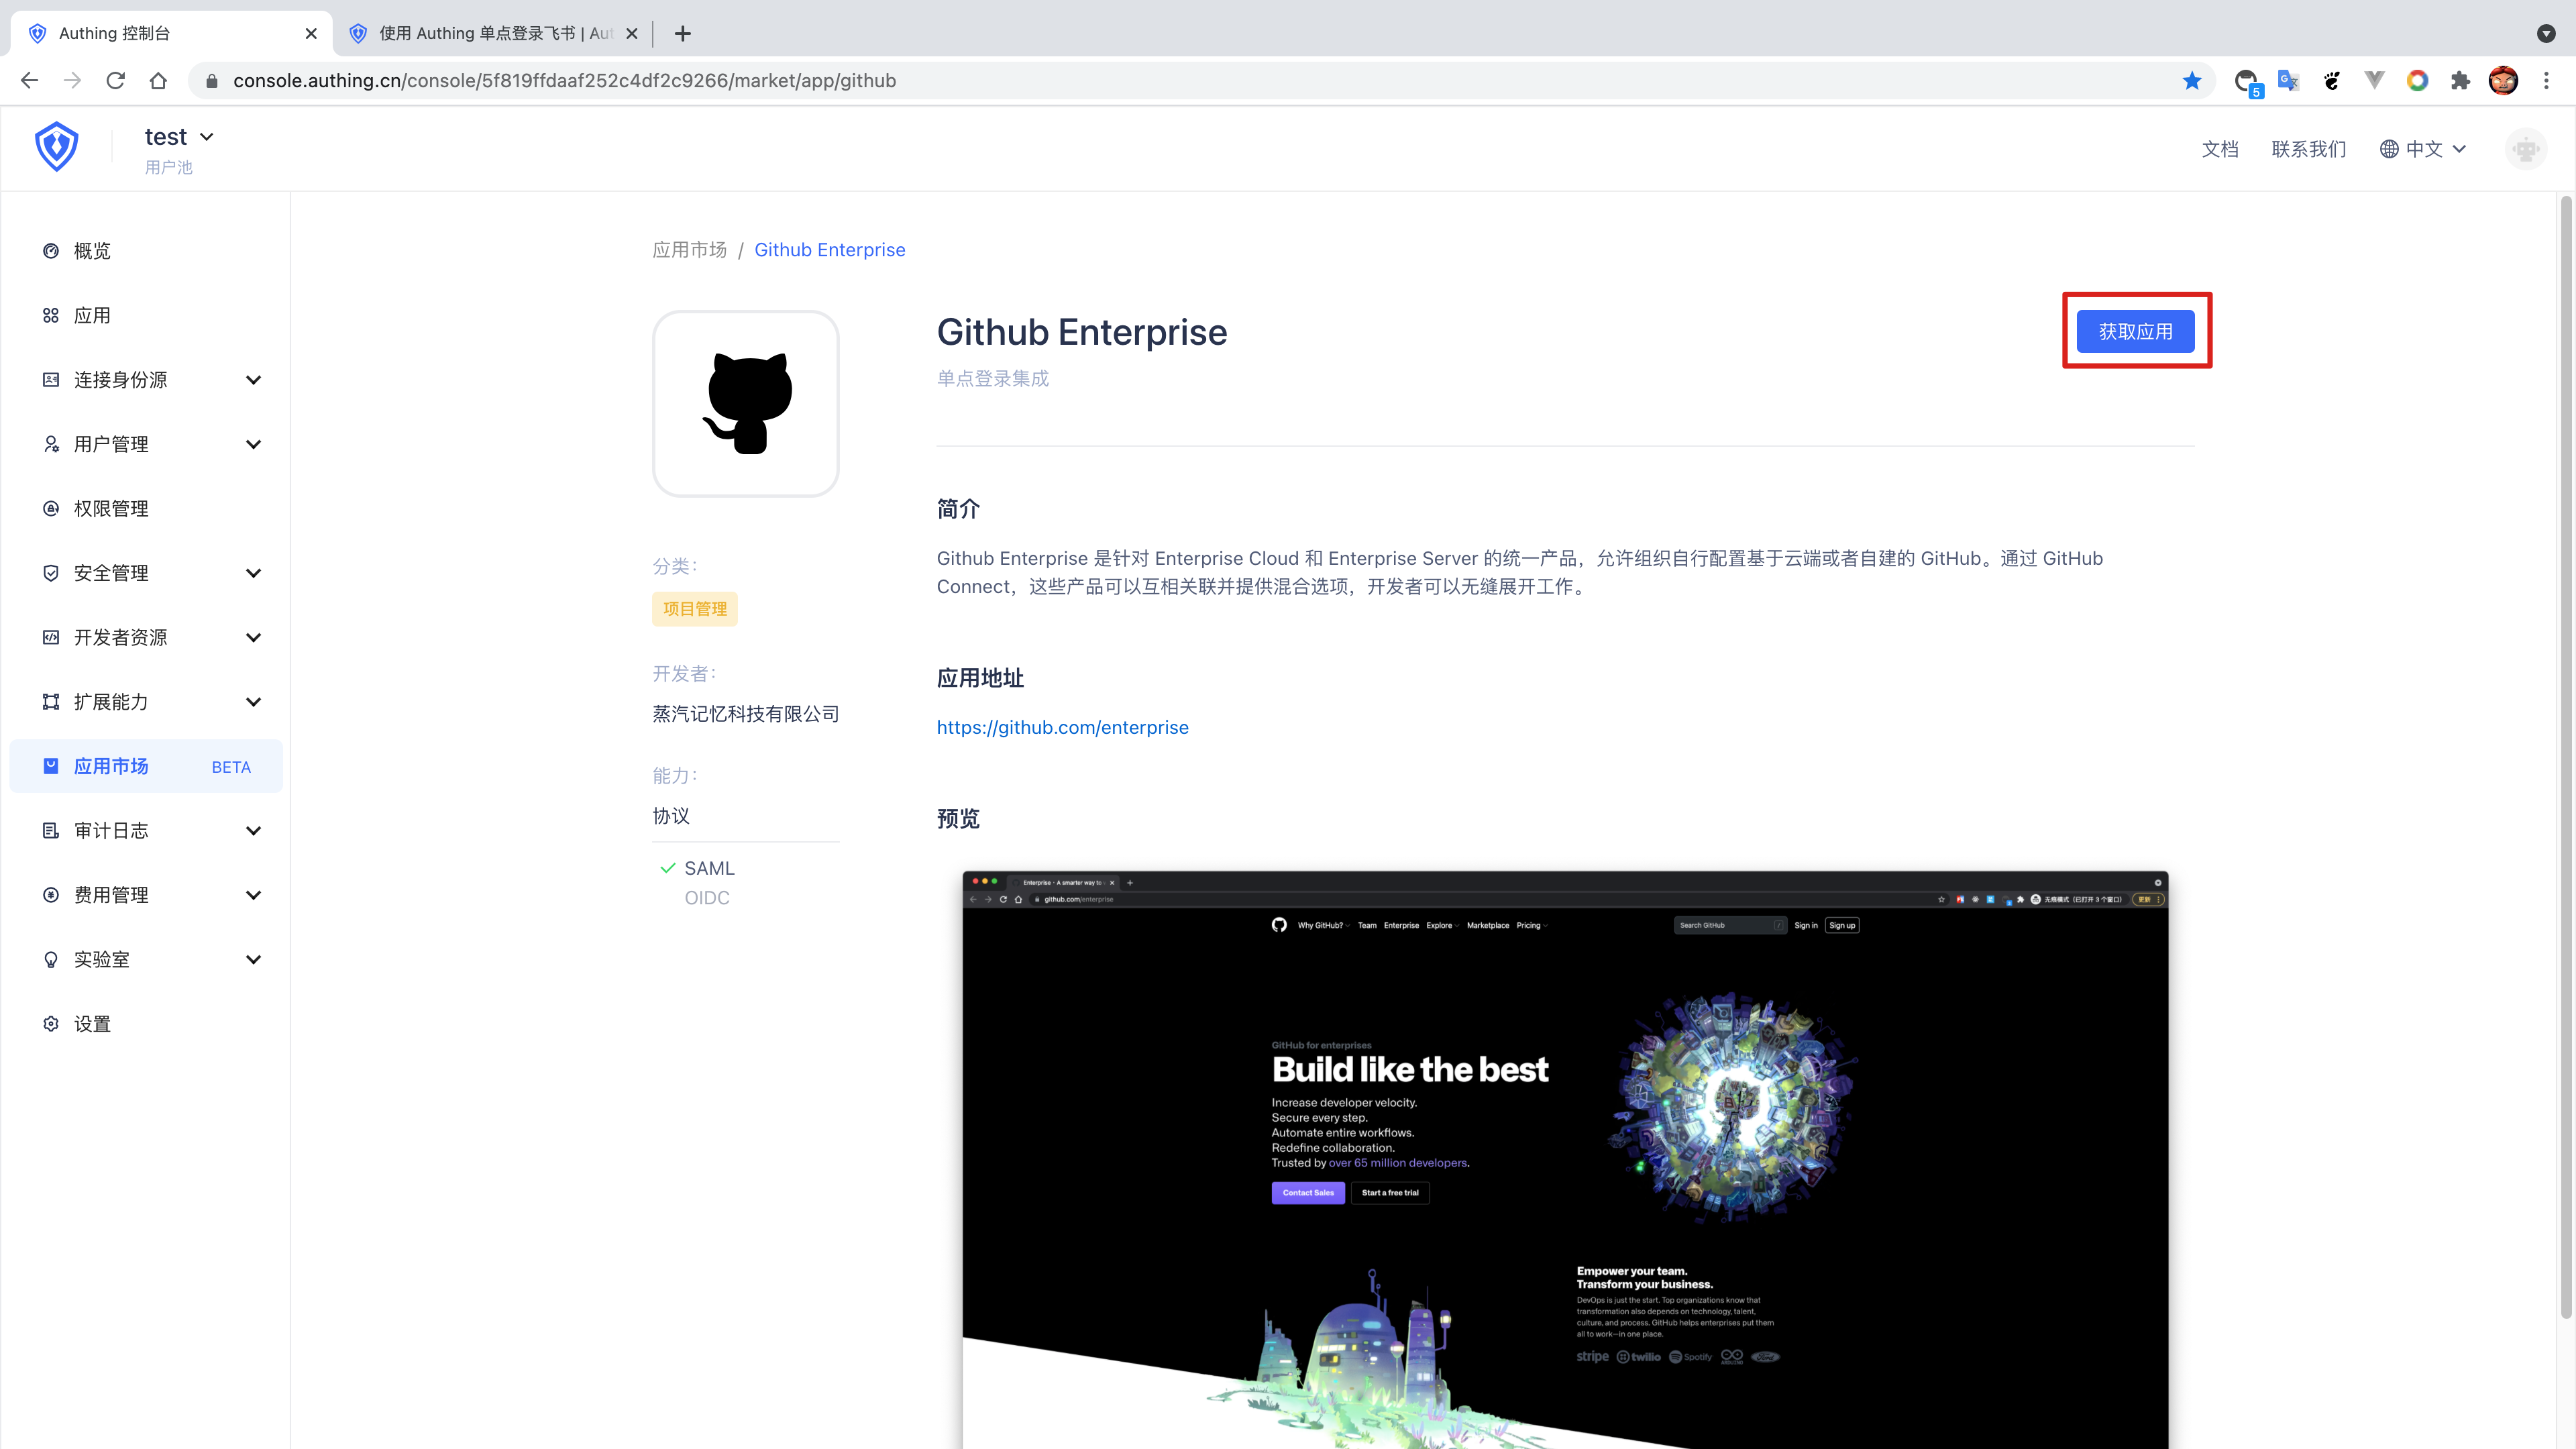Click the 设置 gear icon
2576x1449 pixels.
[x=51, y=1024]
